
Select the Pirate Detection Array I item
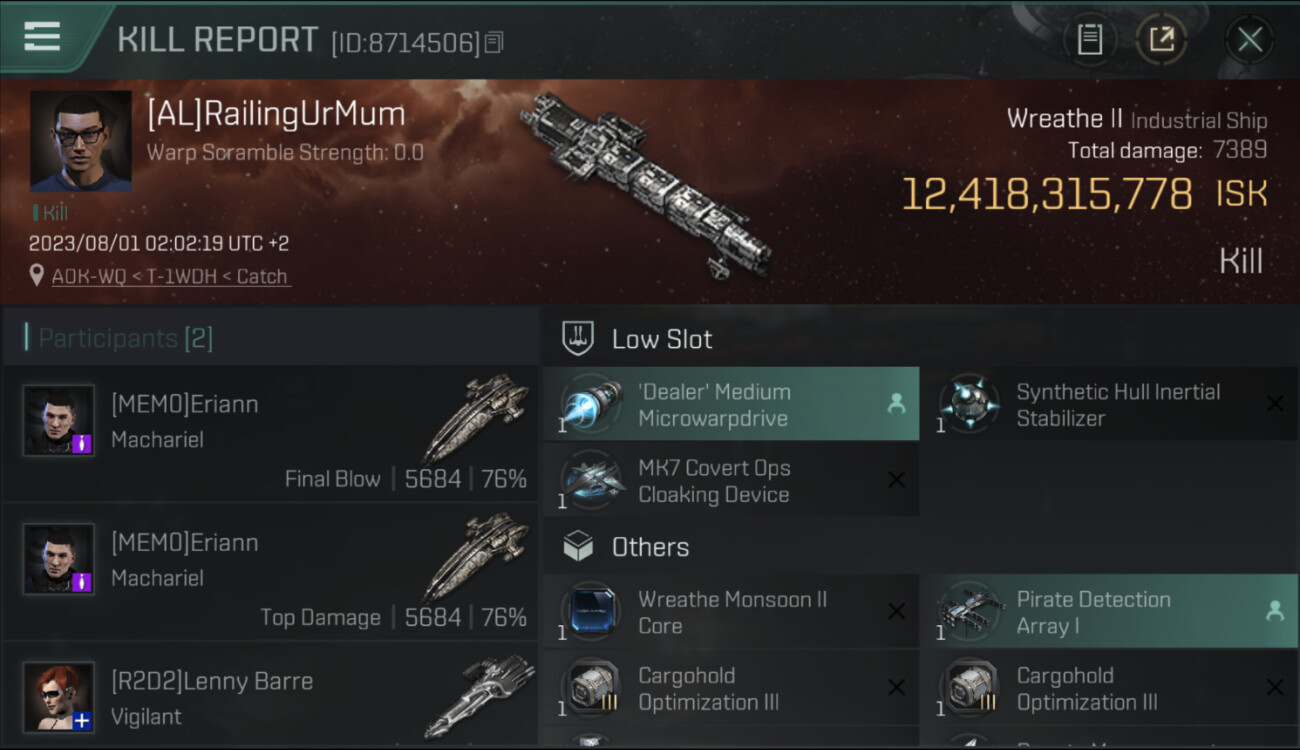point(1109,611)
